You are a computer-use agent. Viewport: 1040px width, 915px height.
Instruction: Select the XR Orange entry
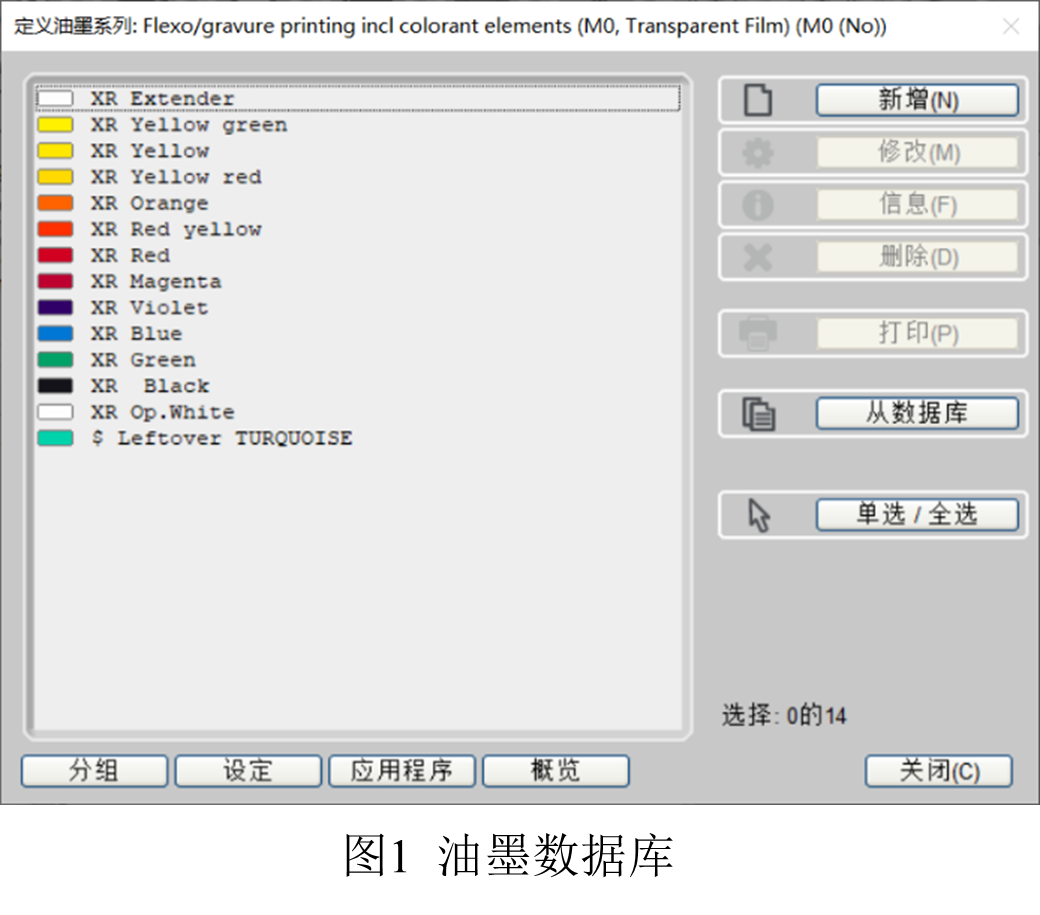358,203
